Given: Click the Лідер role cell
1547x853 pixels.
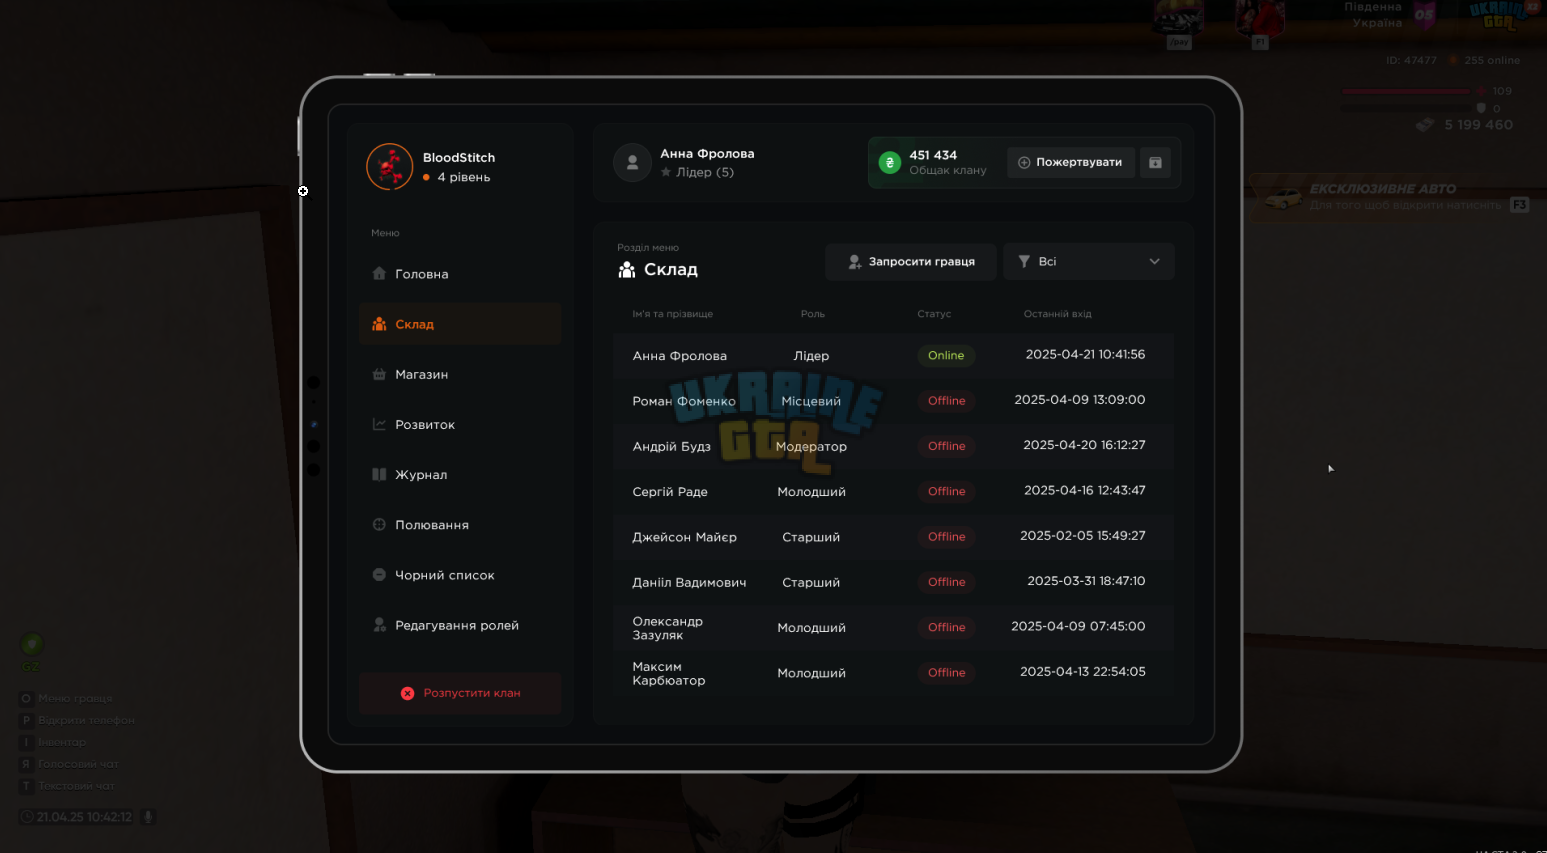Looking at the screenshot, I should pos(811,356).
